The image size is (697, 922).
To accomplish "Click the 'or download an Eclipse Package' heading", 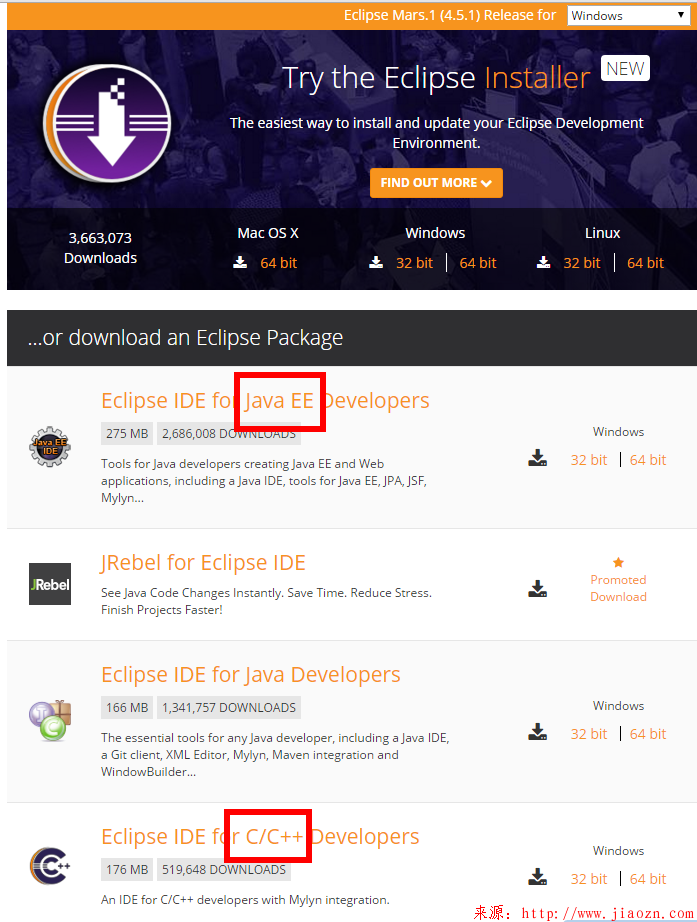I will [x=185, y=338].
